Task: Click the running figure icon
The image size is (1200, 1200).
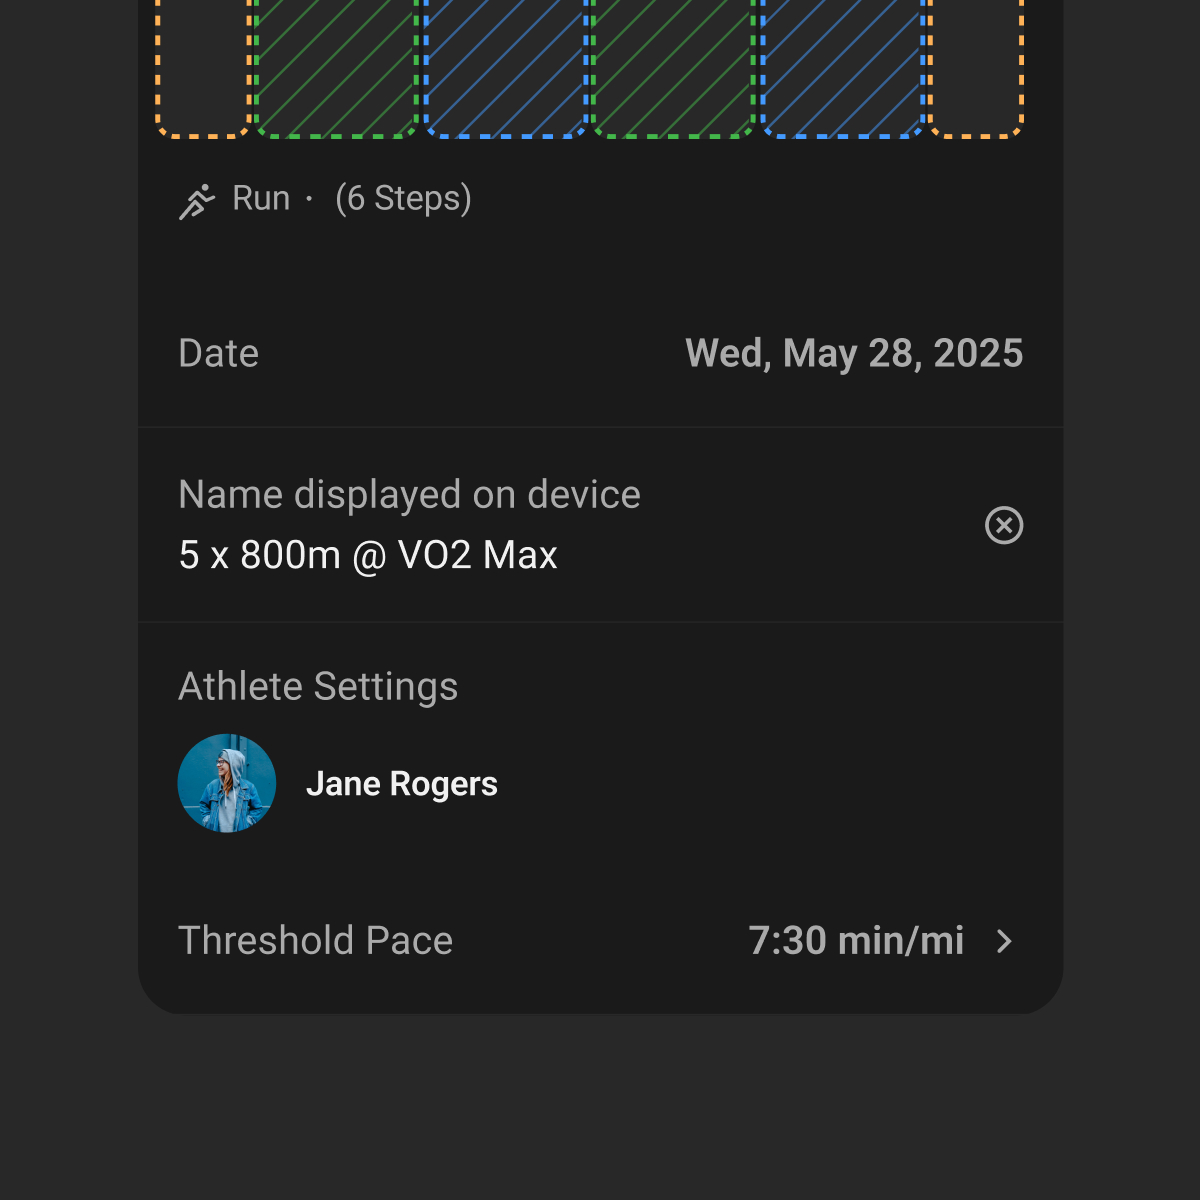Action: pyautogui.click(x=197, y=201)
